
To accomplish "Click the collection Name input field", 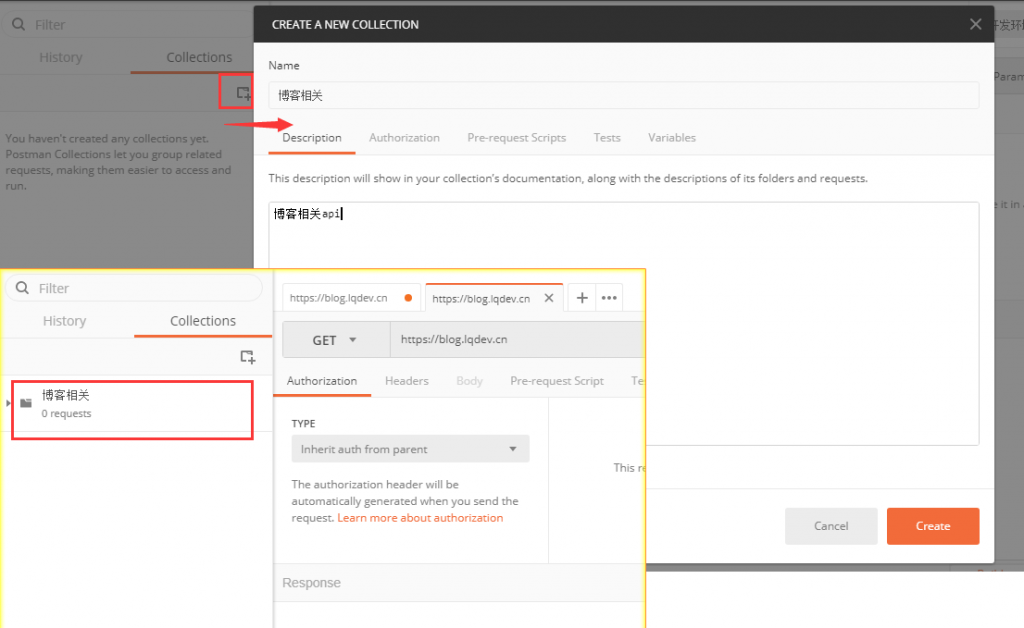I will 624,95.
